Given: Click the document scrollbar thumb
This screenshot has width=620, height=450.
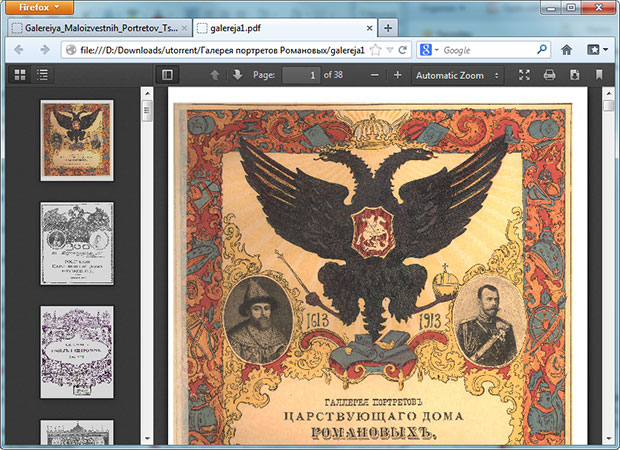Looking at the screenshot, I should pos(608,106).
